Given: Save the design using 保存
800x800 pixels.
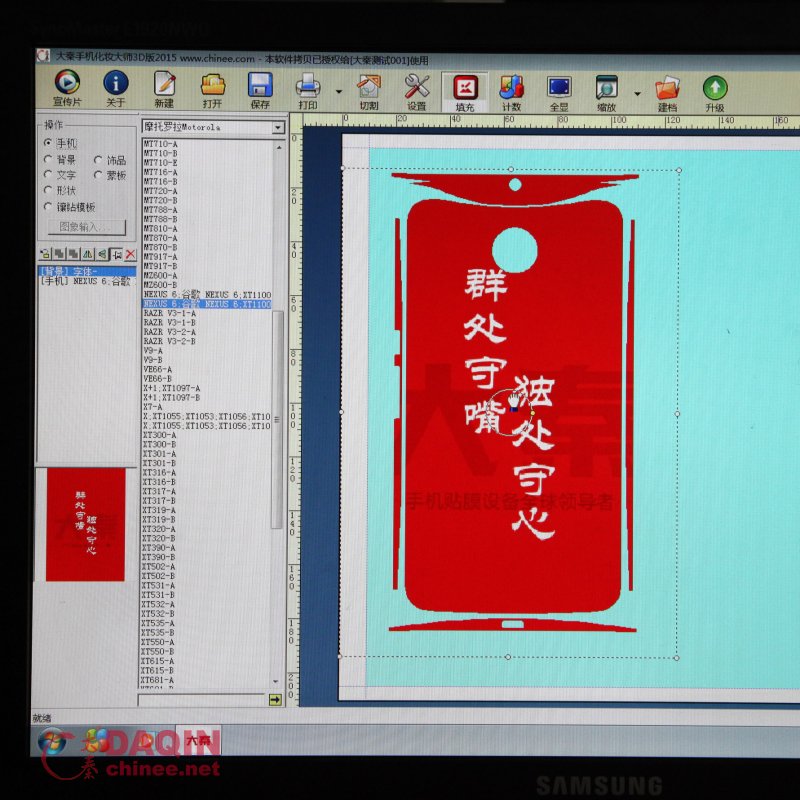Looking at the screenshot, I should 260,89.
